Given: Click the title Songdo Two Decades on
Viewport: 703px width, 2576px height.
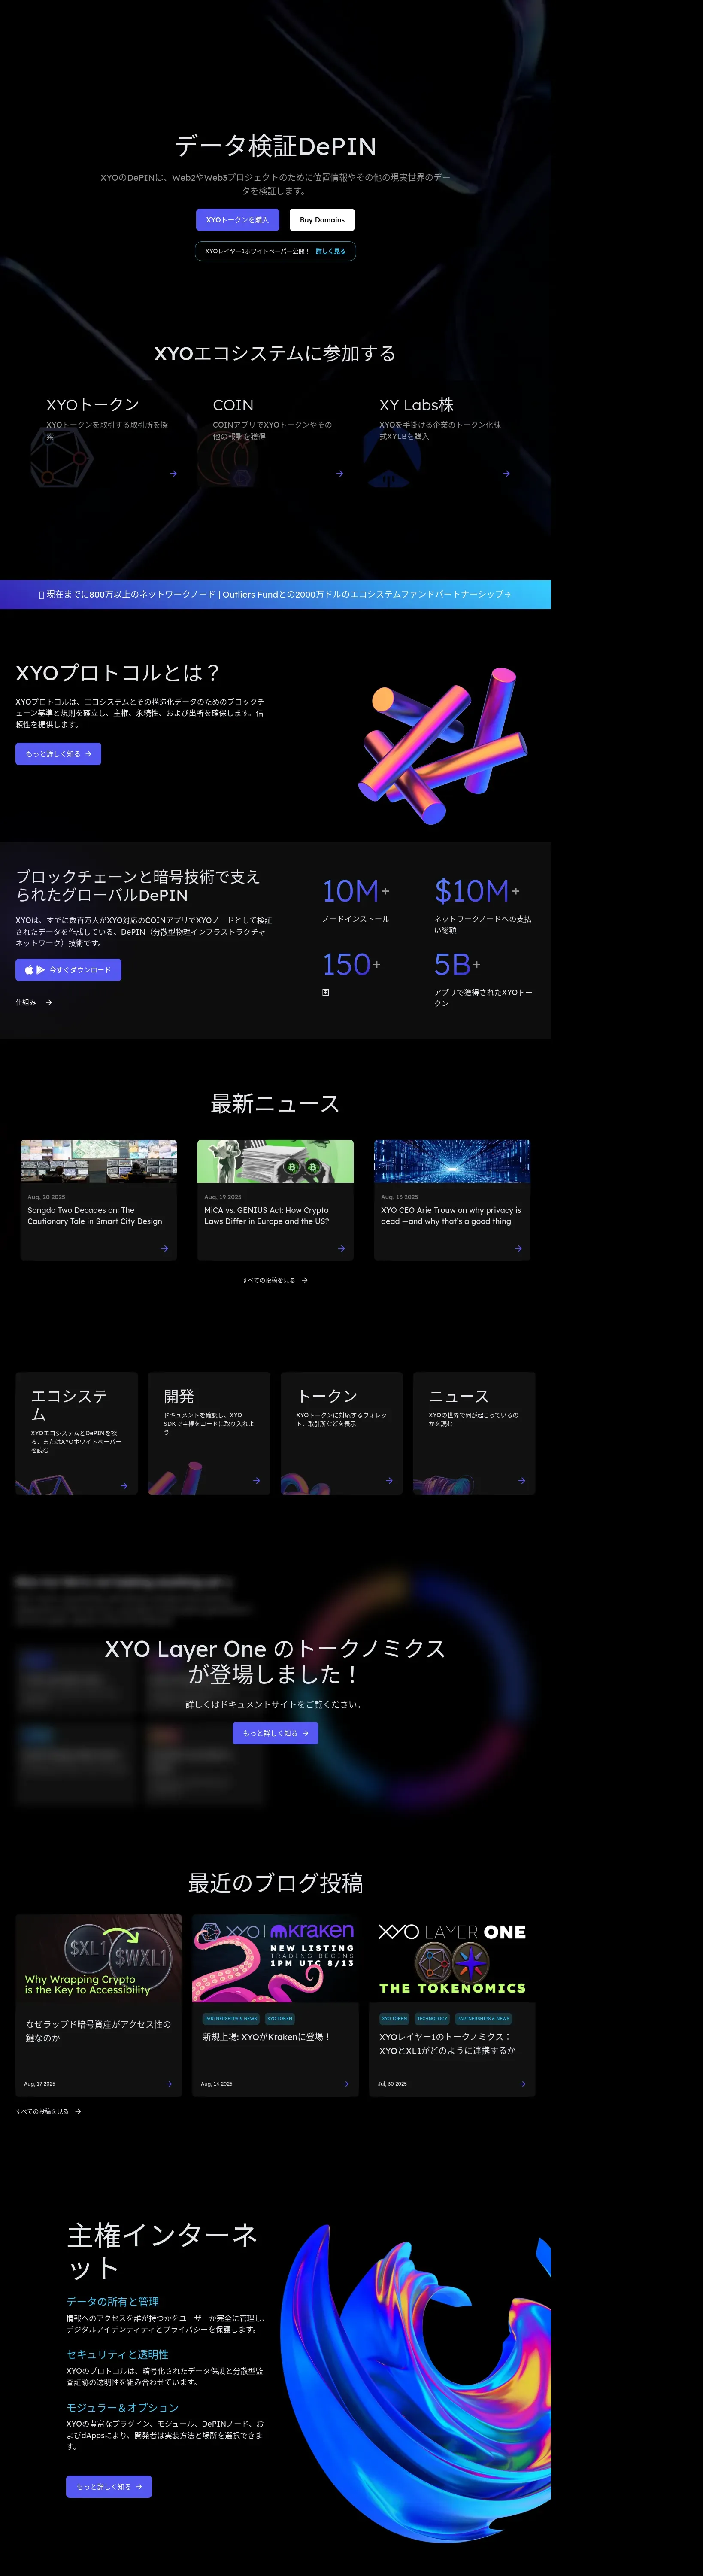Looking at the screenshot, I should pos(95,1215).
